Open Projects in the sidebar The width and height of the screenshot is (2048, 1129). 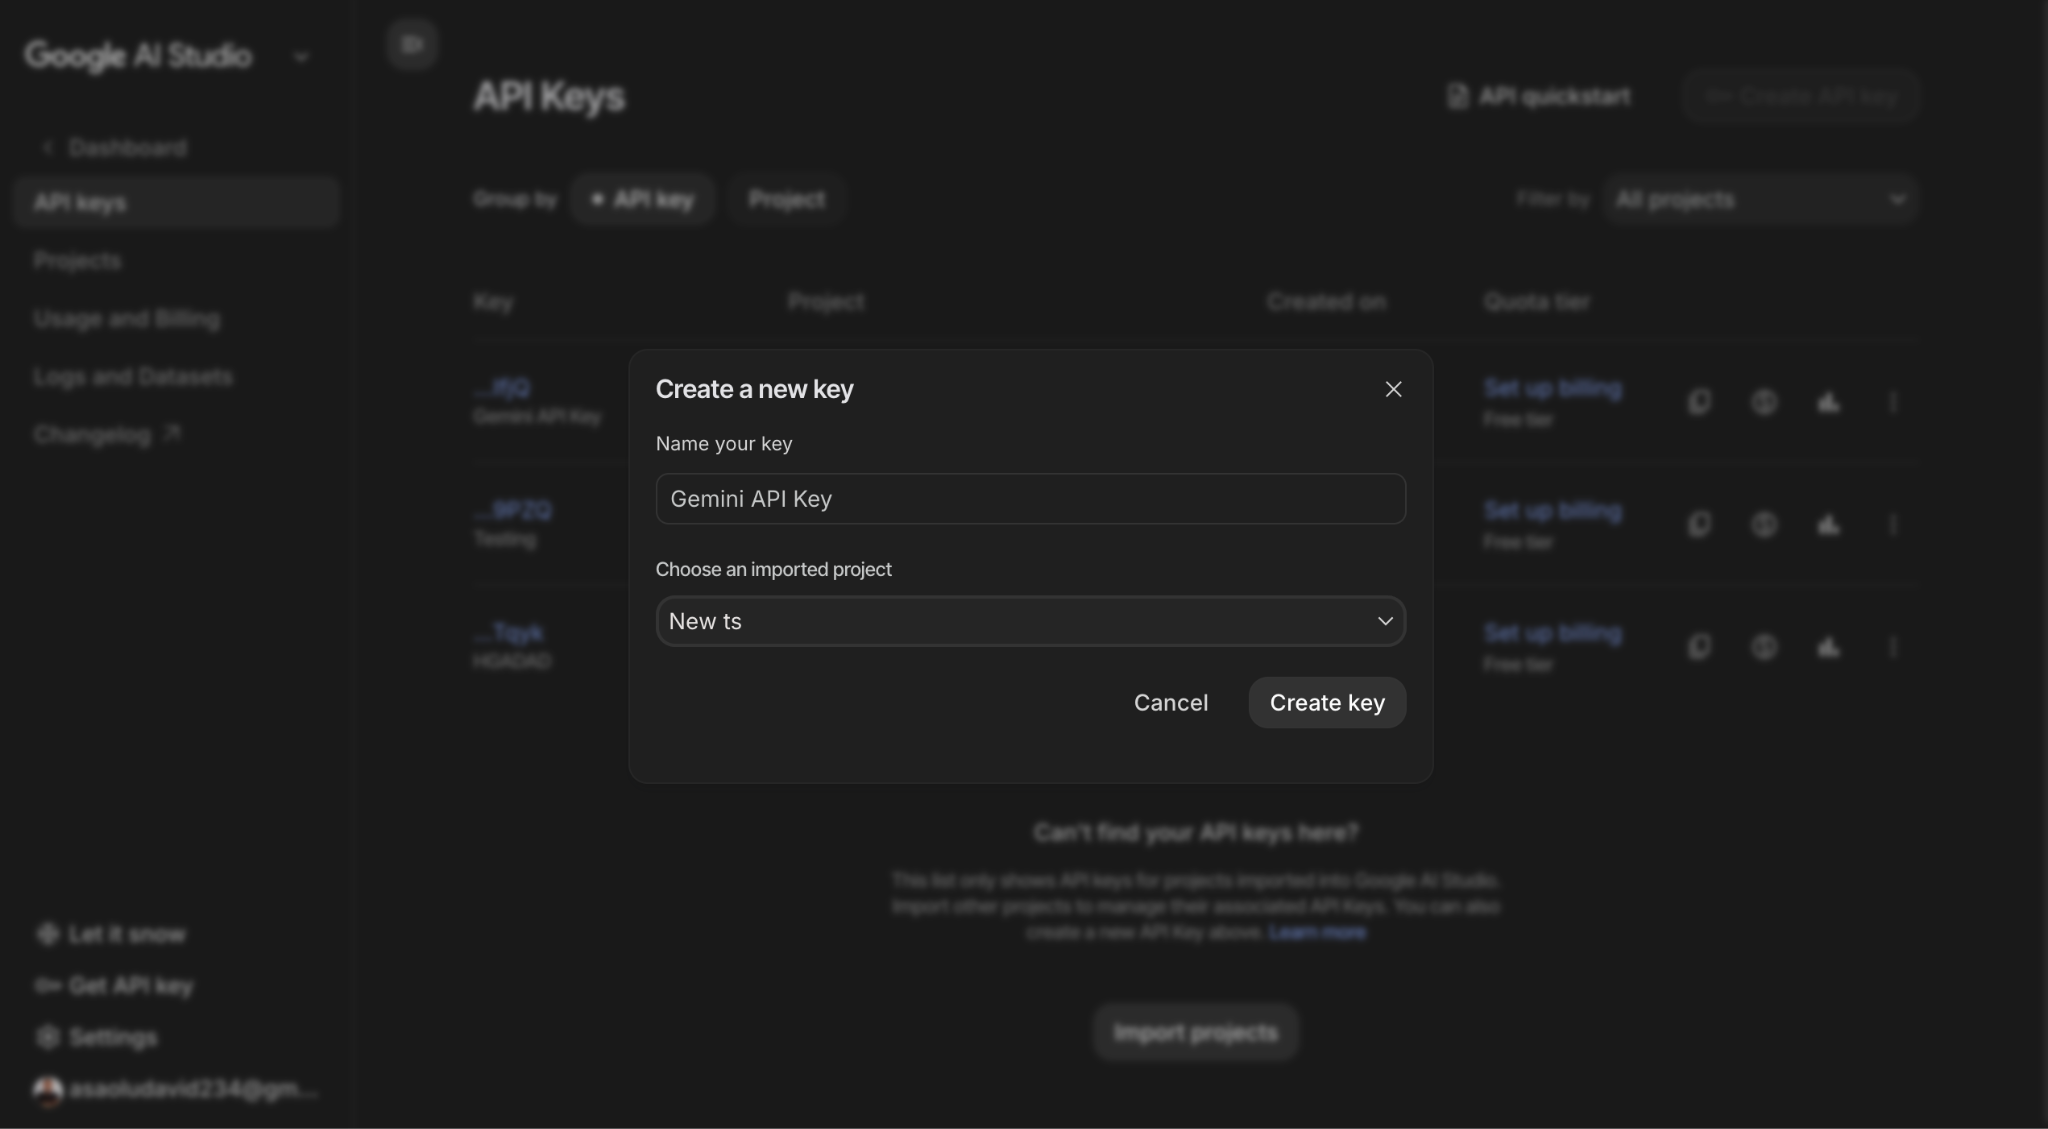[x=77, y=261]
